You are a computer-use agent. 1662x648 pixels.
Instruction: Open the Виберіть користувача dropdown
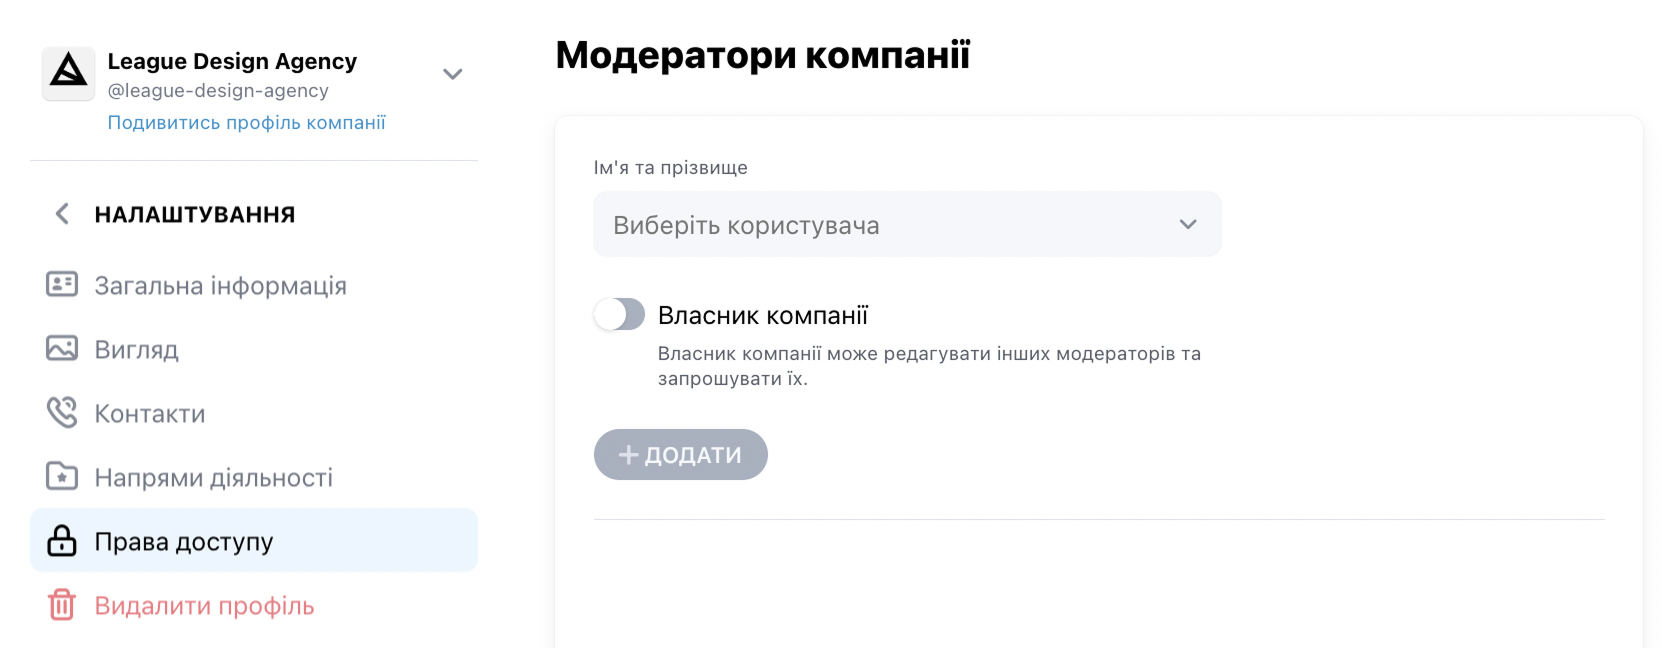coord(907,224)
